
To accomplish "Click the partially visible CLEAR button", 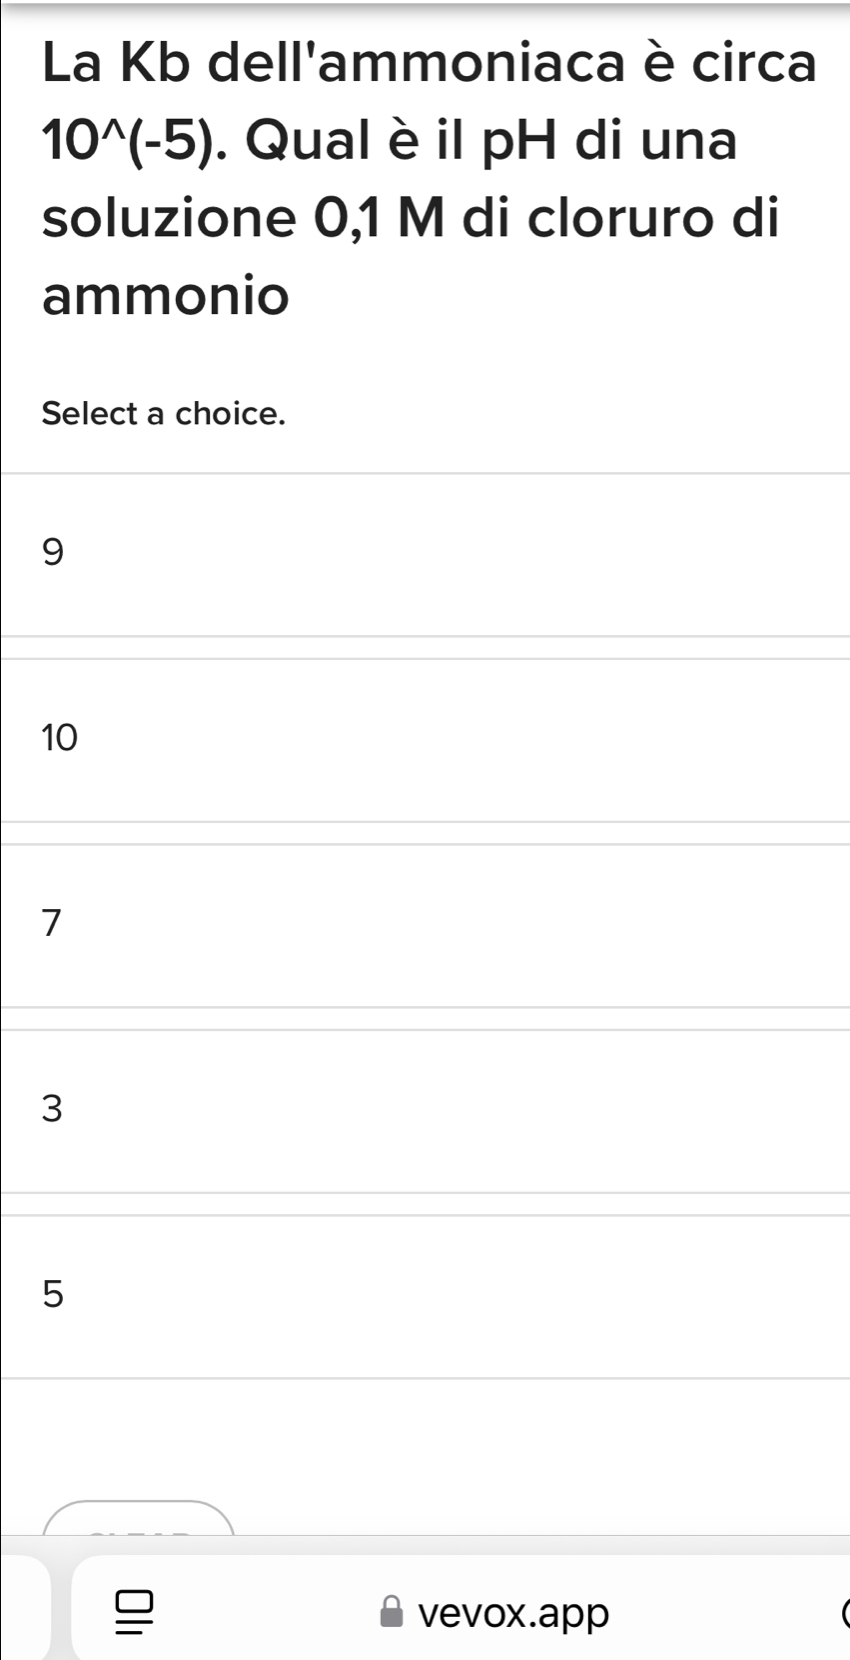I will click(x=138, y=1518).
